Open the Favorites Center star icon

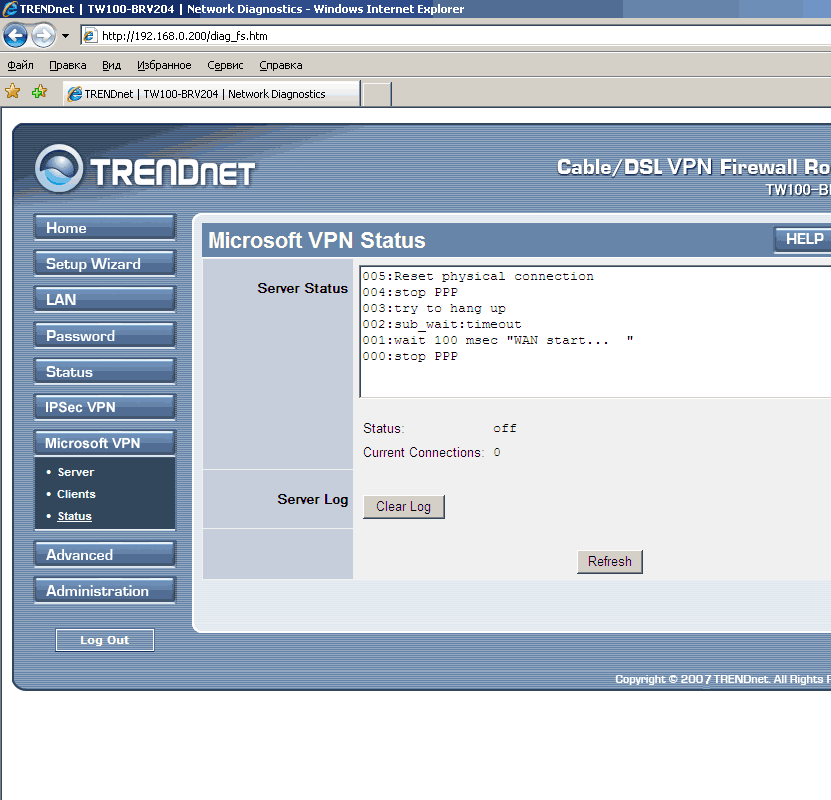point(13,92)
